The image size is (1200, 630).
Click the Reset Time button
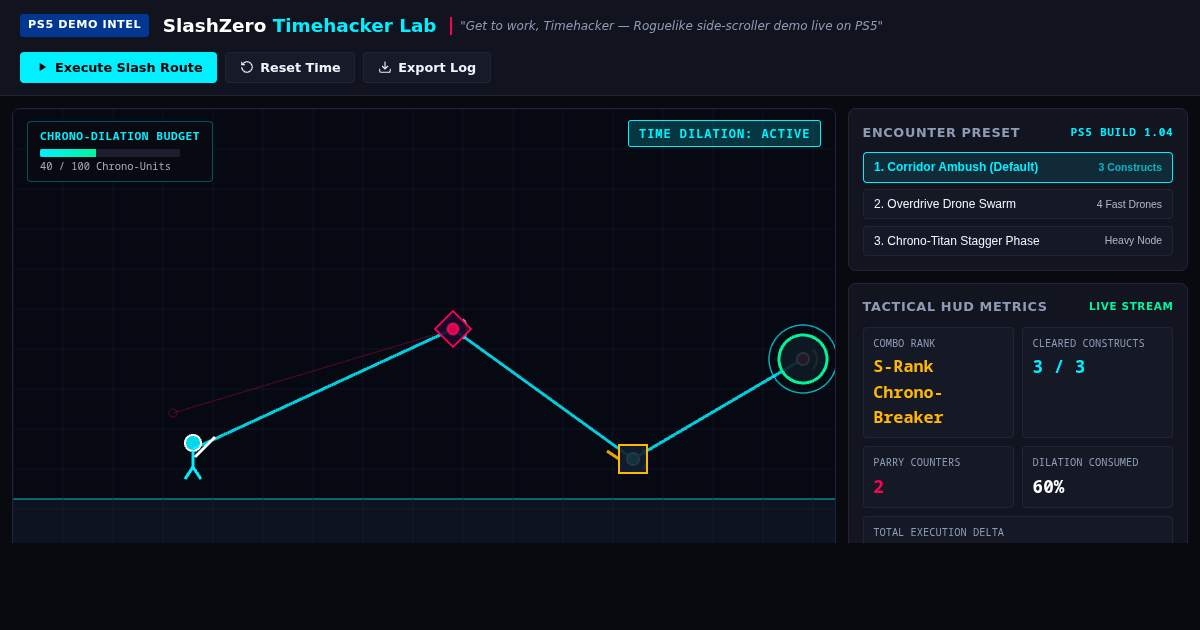point(290,67)
